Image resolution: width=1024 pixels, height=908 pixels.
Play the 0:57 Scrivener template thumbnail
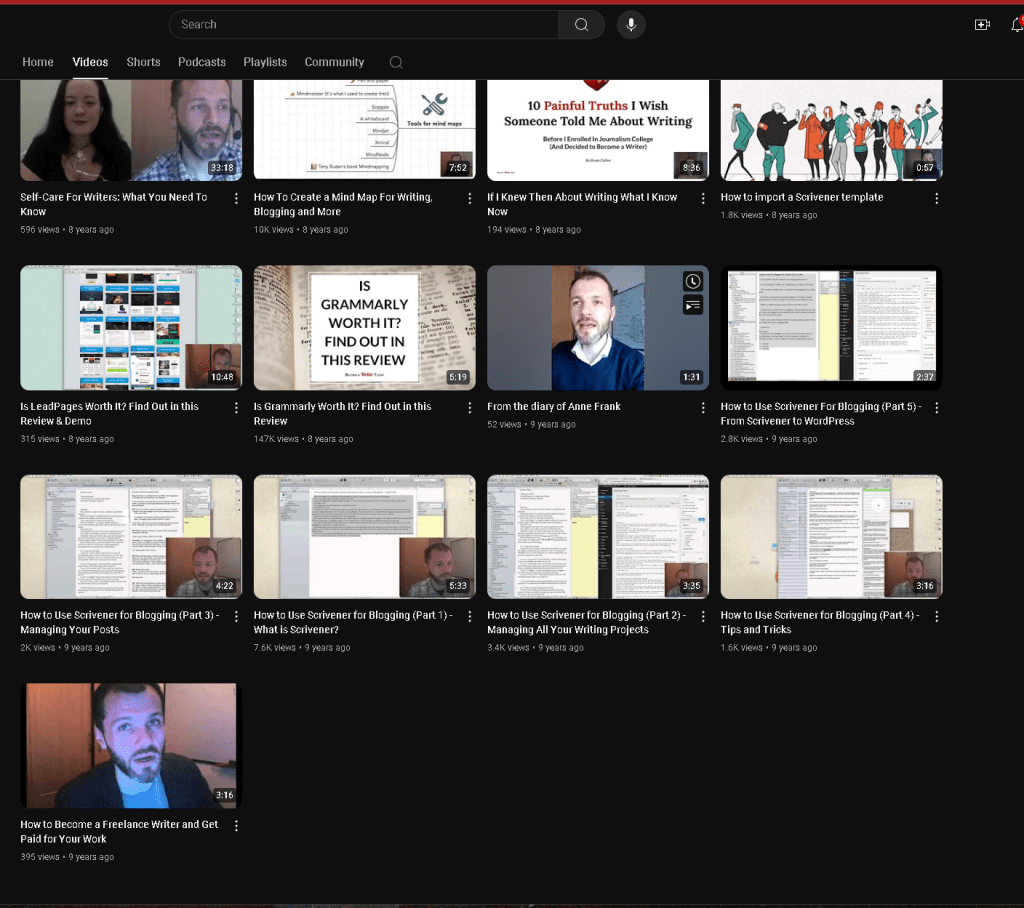click(x=831, y=130)
